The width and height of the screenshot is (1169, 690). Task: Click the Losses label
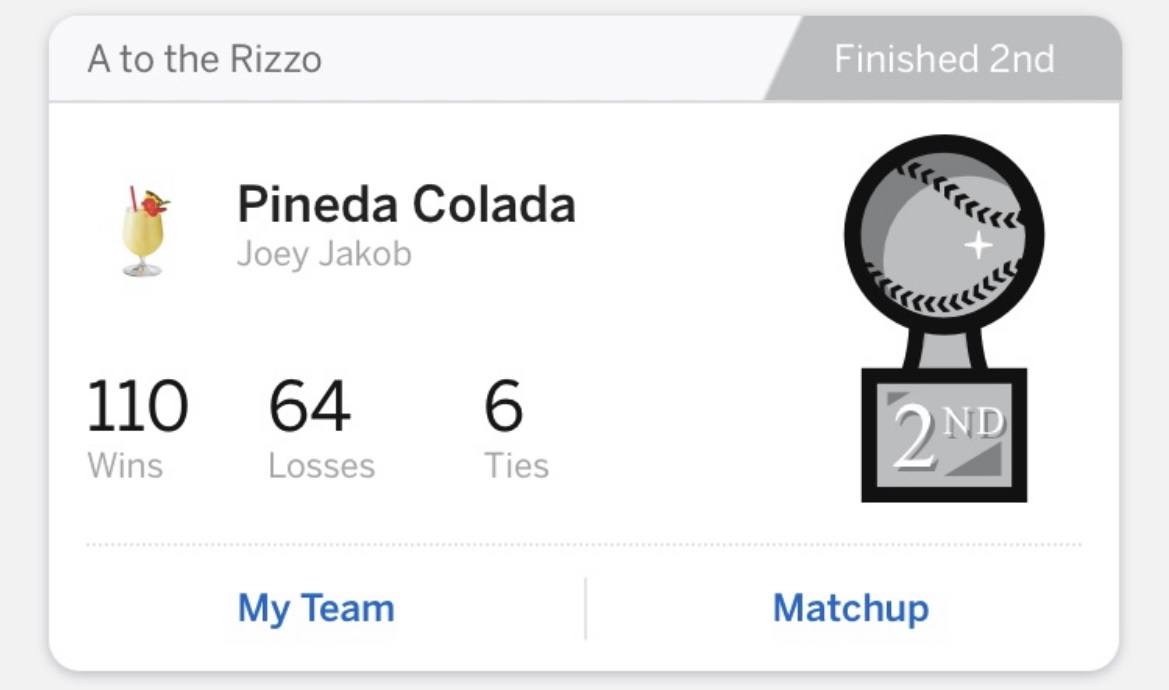321,465
